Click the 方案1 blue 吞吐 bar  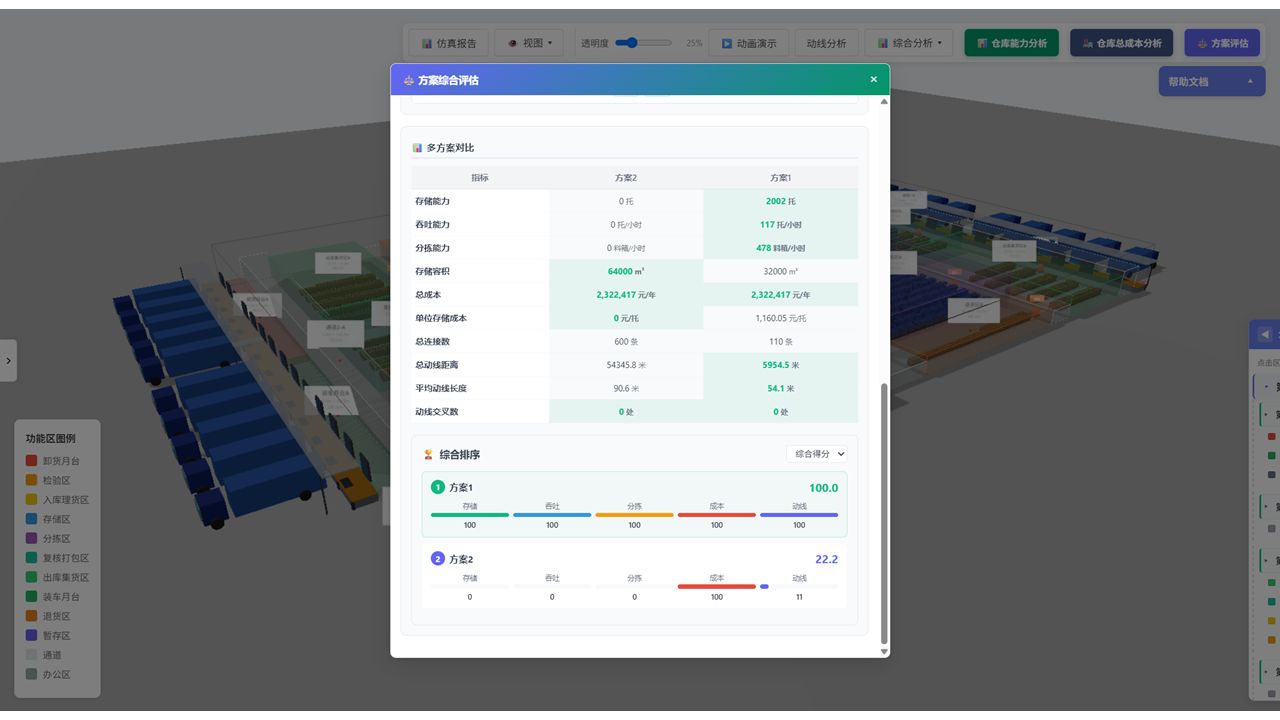552,515
